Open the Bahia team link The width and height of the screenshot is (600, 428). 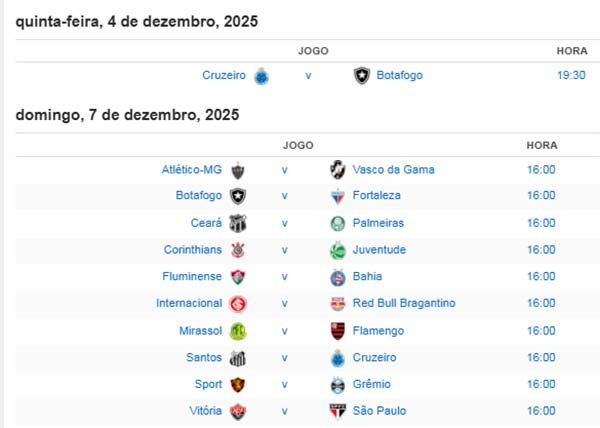coord(367,276)
